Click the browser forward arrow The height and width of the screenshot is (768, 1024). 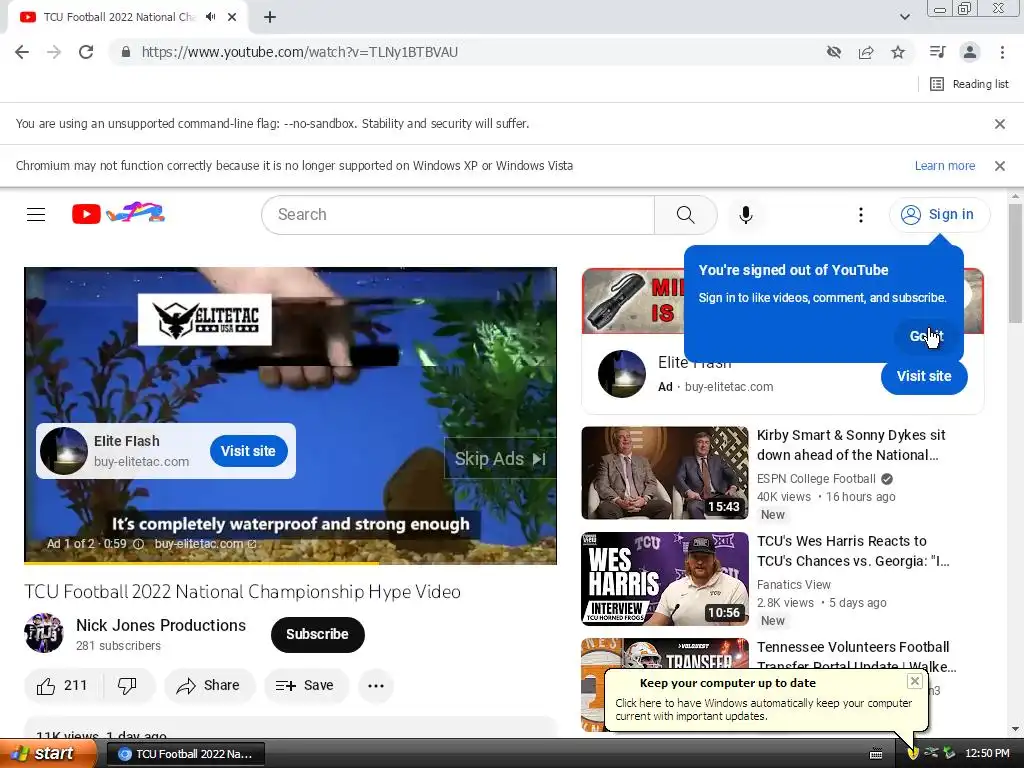(x=54, y=52)
